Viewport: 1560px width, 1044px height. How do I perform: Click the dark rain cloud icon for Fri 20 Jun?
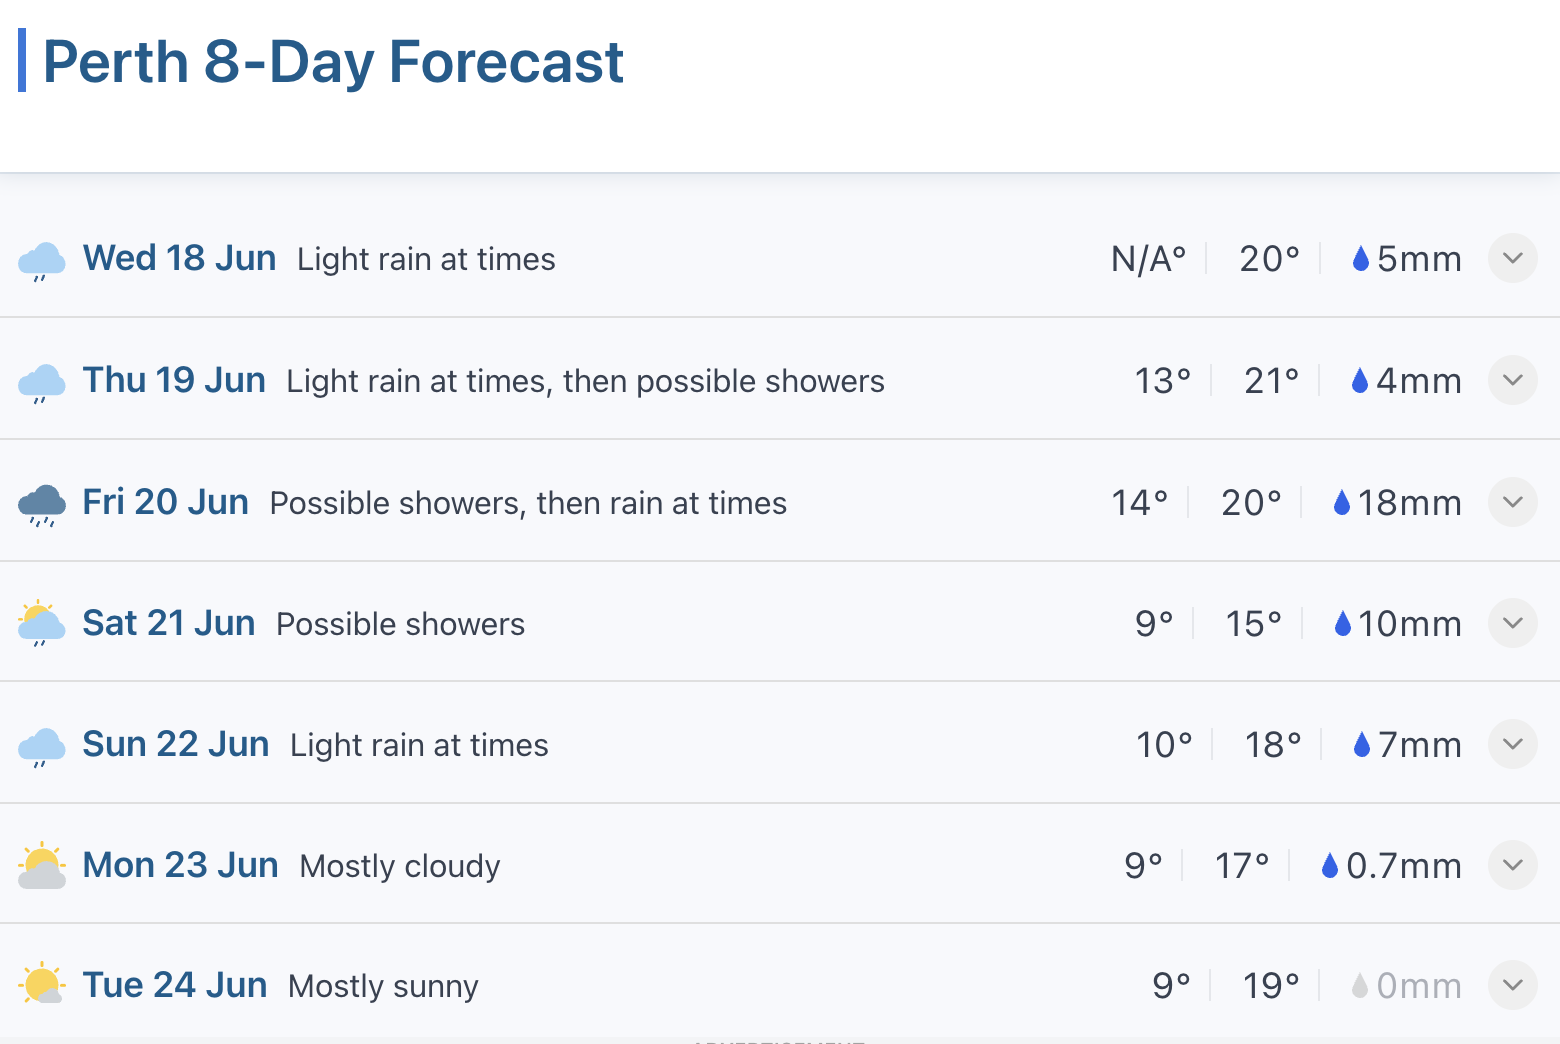click(x=42, y=505)
